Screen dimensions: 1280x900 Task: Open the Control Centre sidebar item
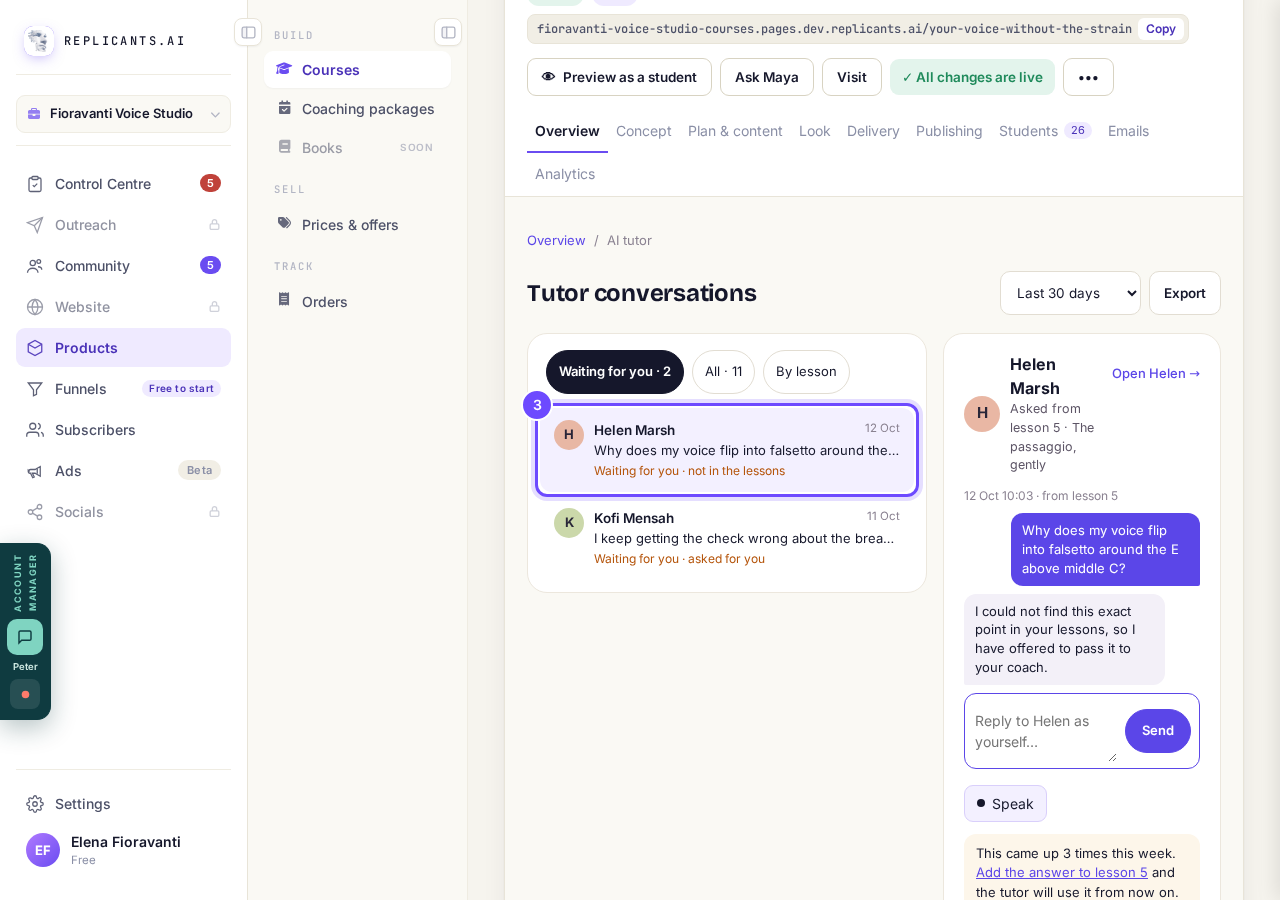click(123, 183)
